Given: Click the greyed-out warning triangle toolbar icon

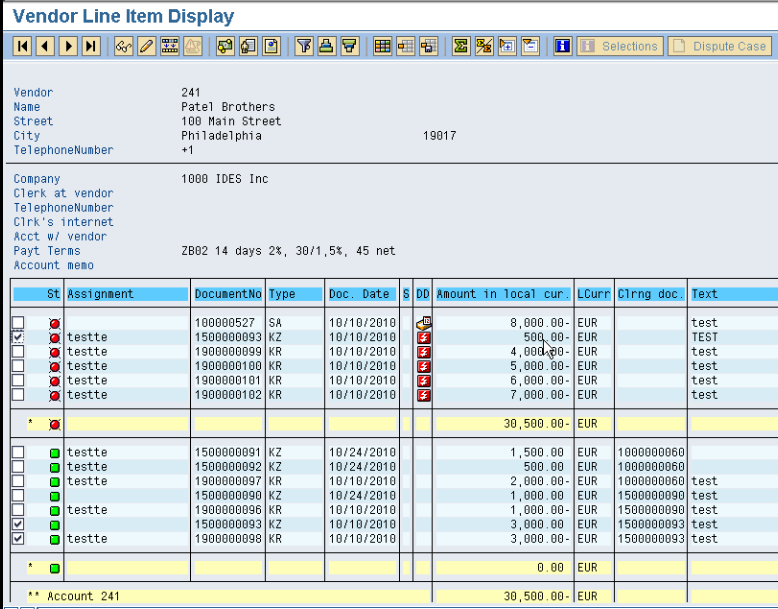Looking at the screenshot, I should click(193, 46).
